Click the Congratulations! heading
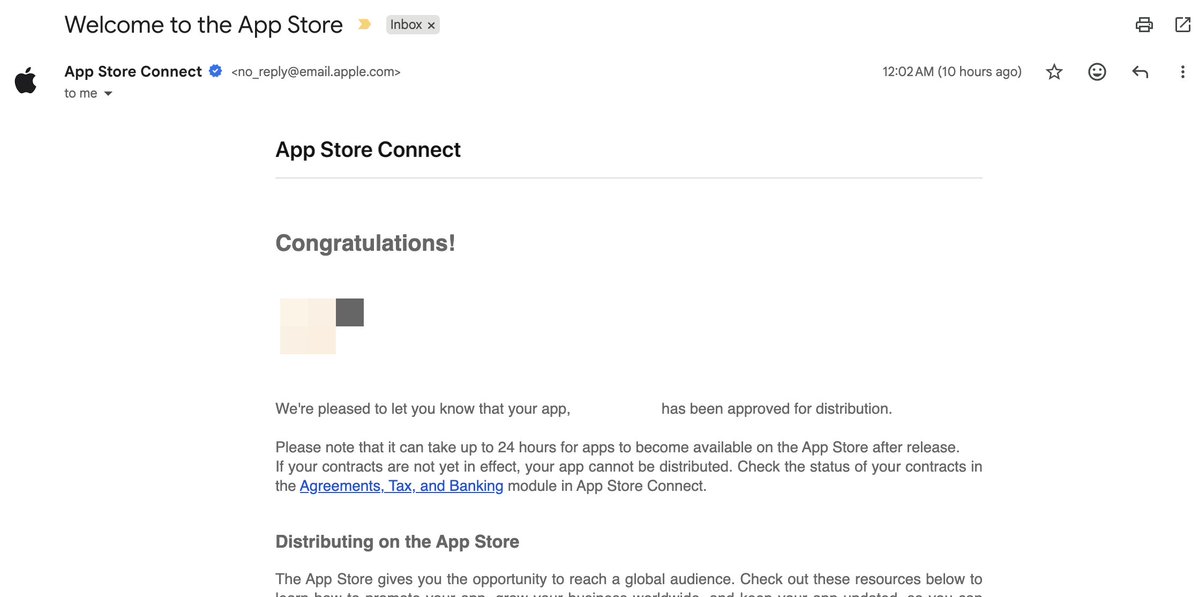 pos(365,243)
